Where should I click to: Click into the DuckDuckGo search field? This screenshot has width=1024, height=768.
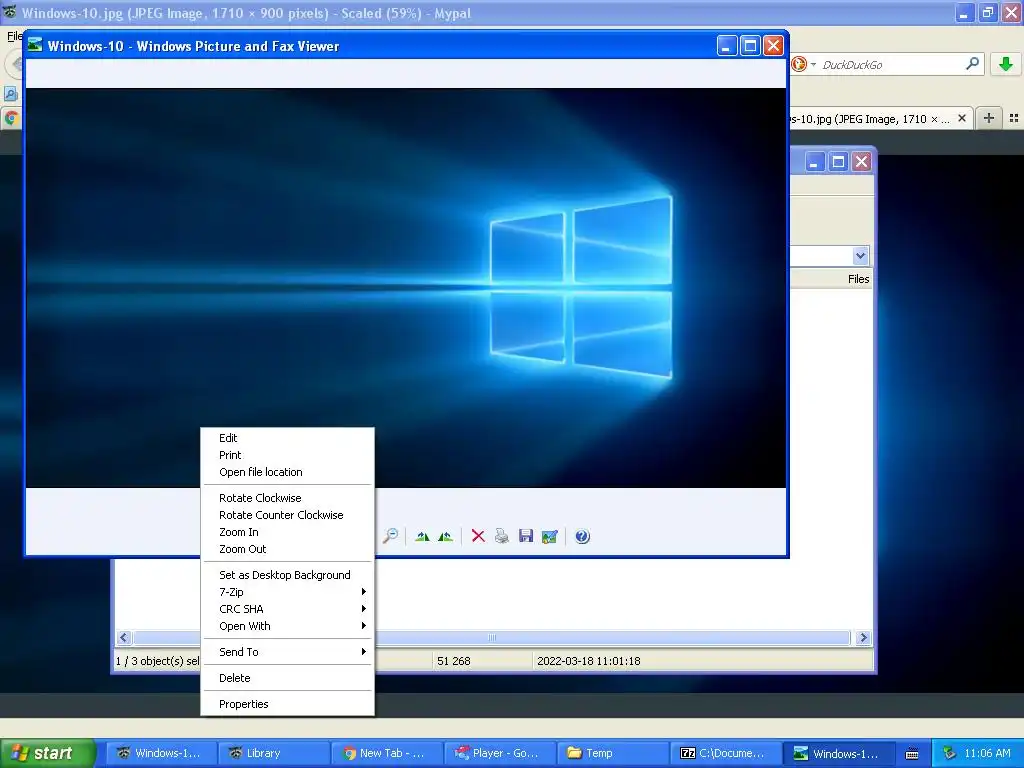tap(890, 64)
